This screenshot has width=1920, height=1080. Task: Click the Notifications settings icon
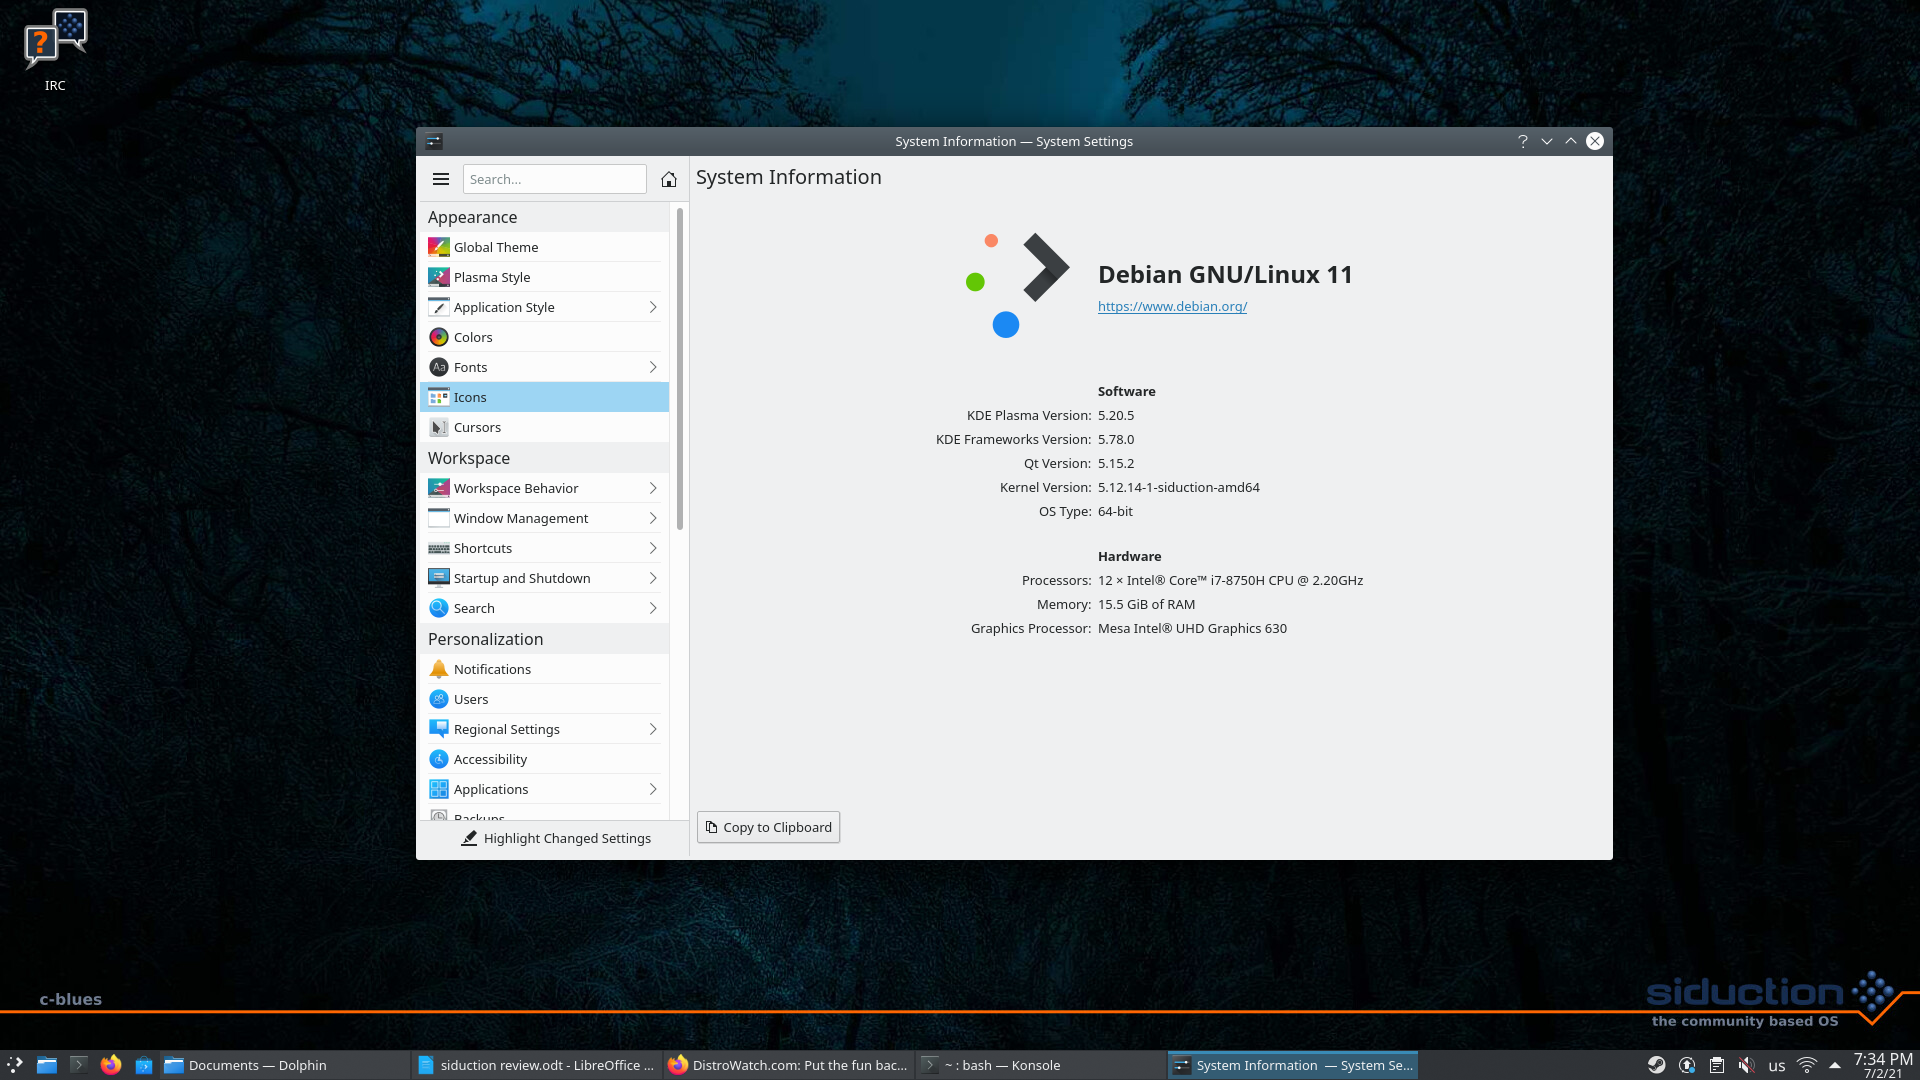click(x=438, y=669)
